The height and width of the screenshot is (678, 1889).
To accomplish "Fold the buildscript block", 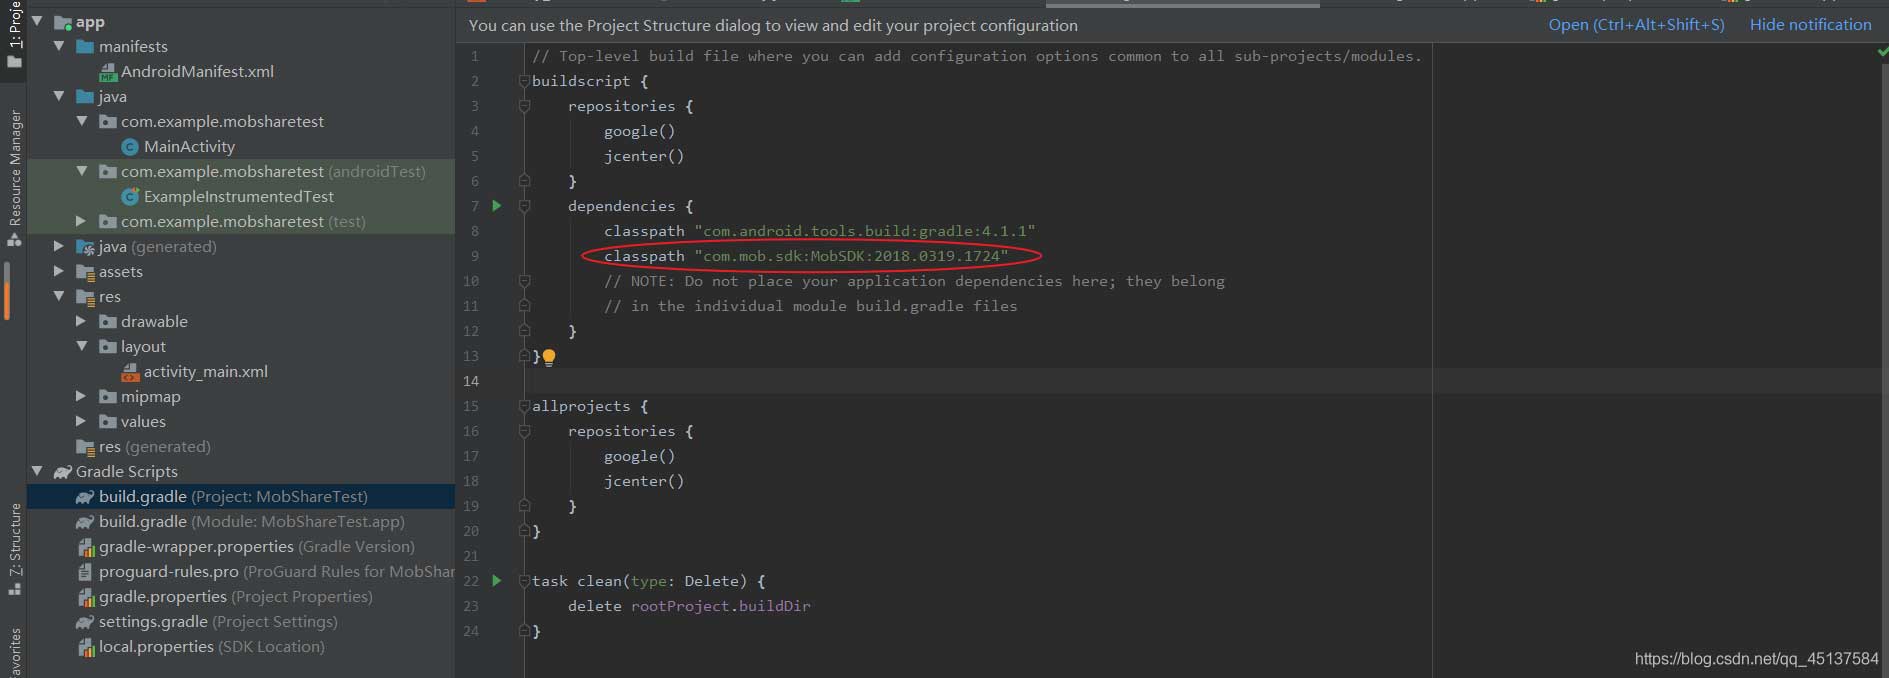I will (x=524, y=81).
